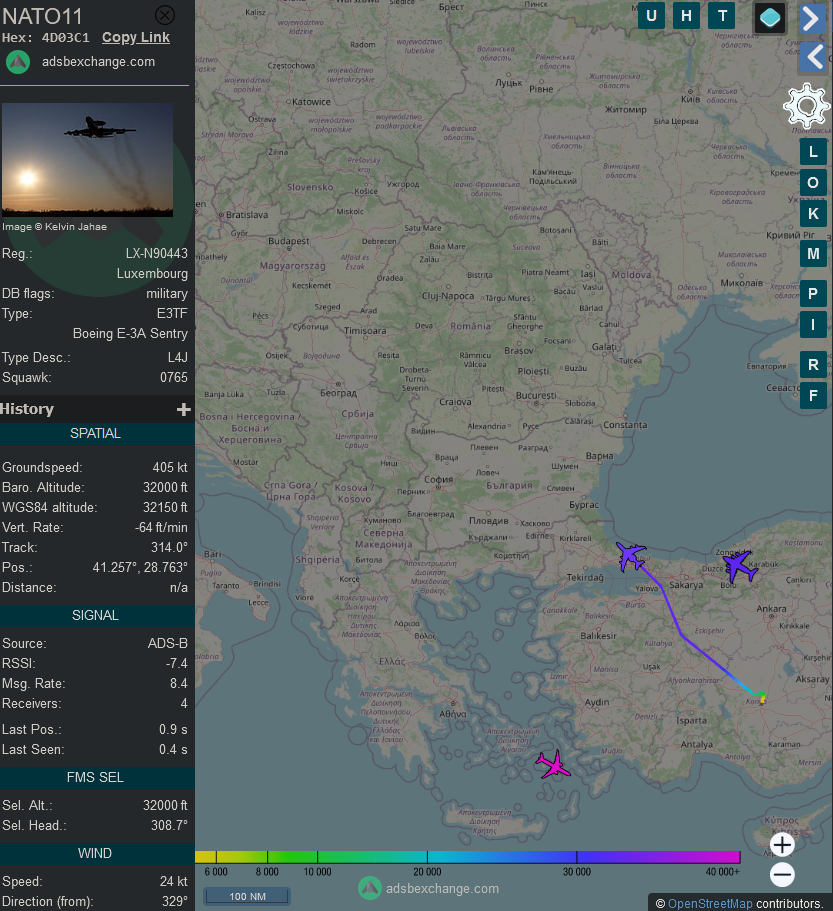833x911 pixels.
Task: Click the military DB flags value
Action: [167, 293]
